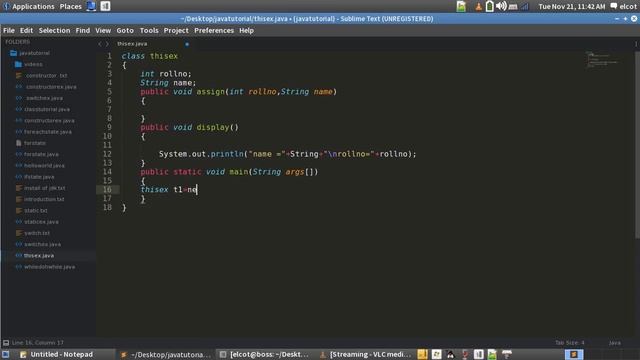Toggle sidebar via status bar panel icon
Screen dimensions: 640x360
[6, 343]
